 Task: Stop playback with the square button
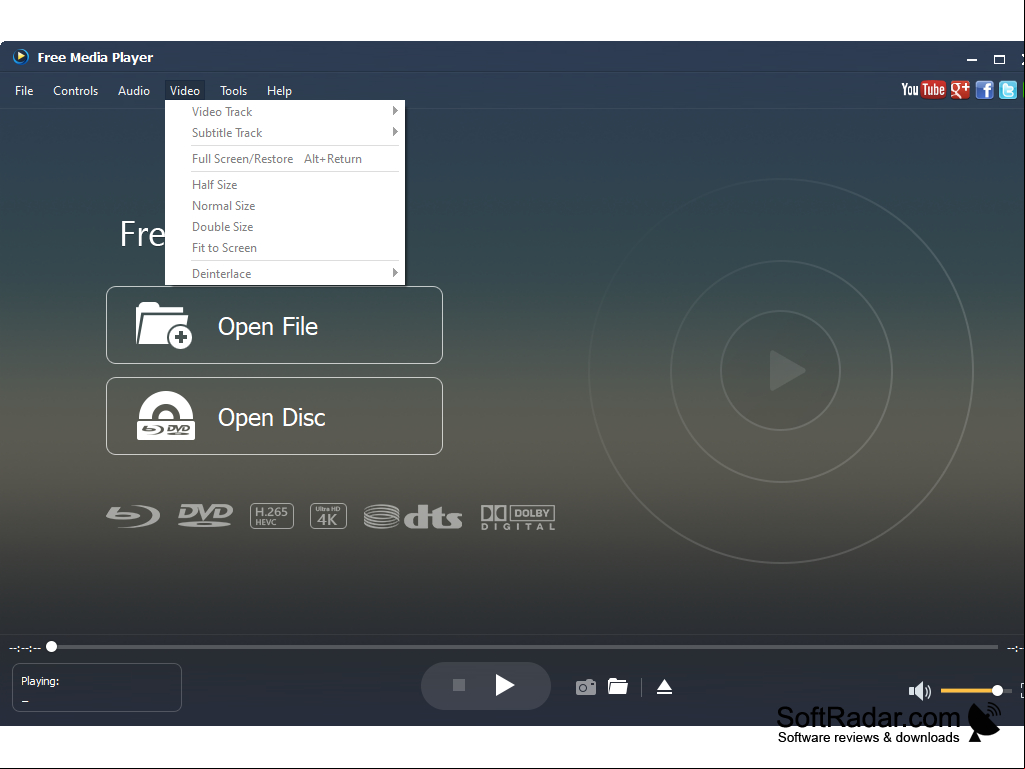(459, 685)
